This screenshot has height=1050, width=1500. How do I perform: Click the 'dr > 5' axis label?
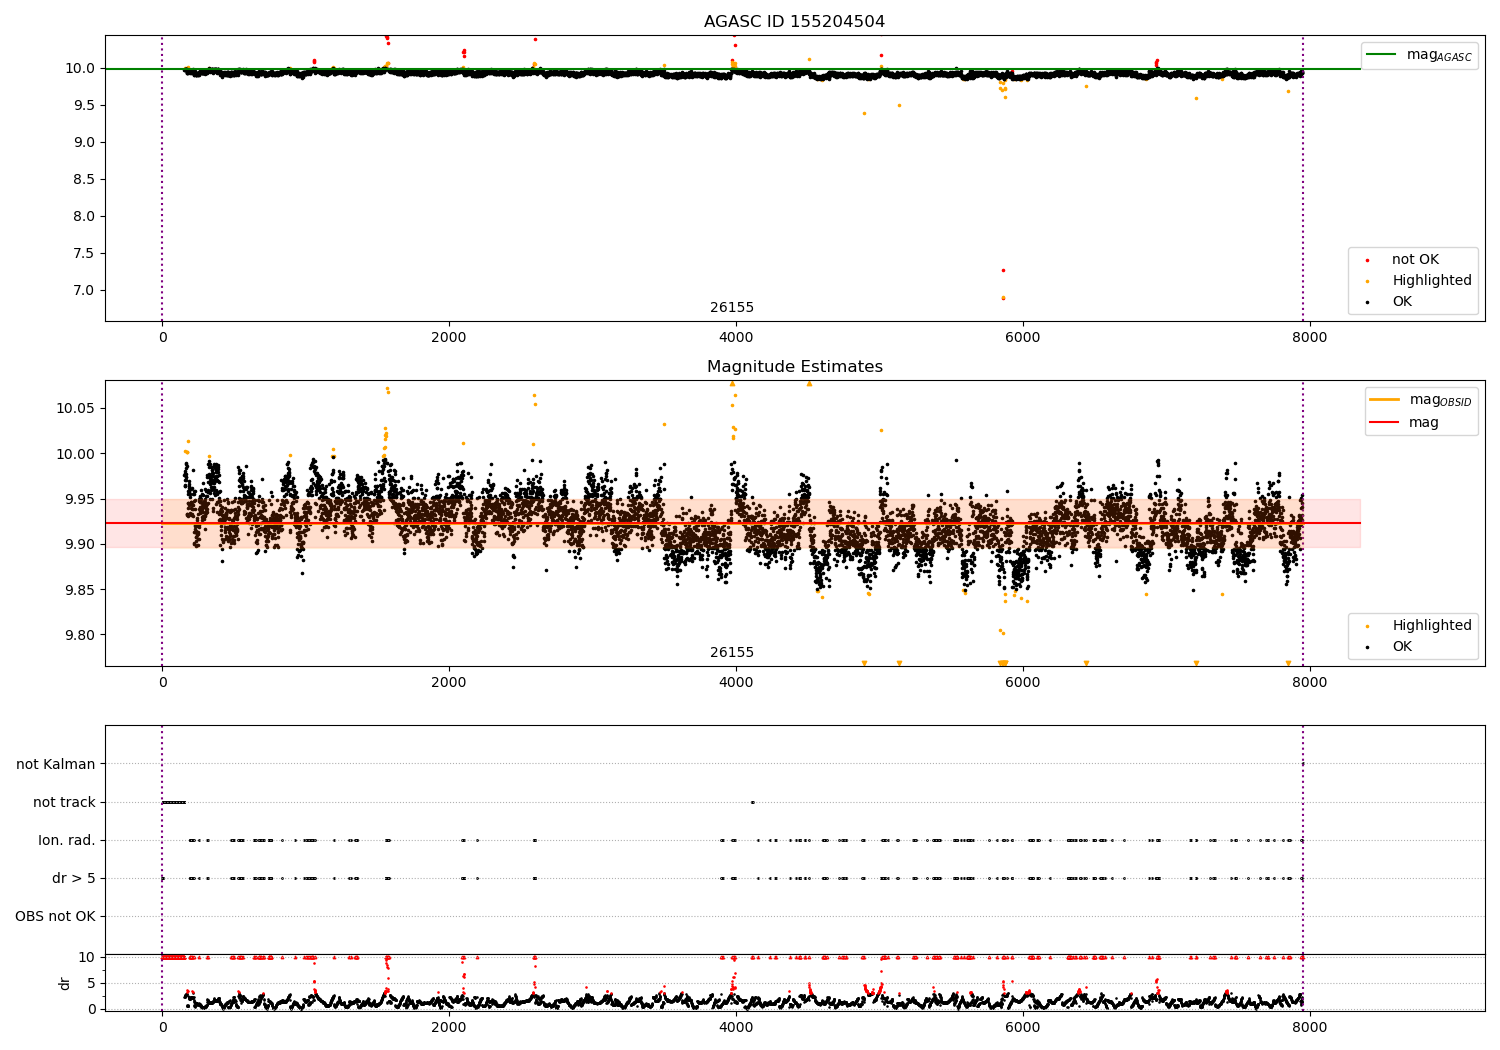74,879
